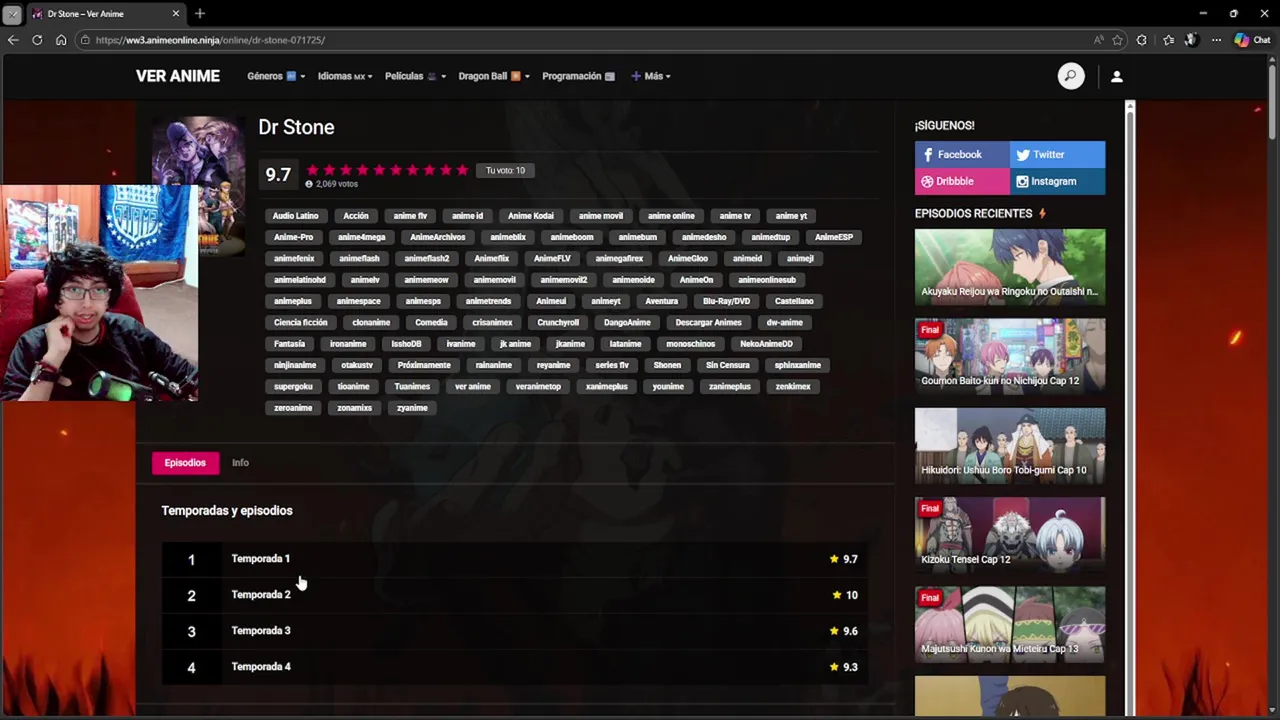The image size is (1280, 720).
Task: Click the Sin Censura tag
Action: point(727,365)
